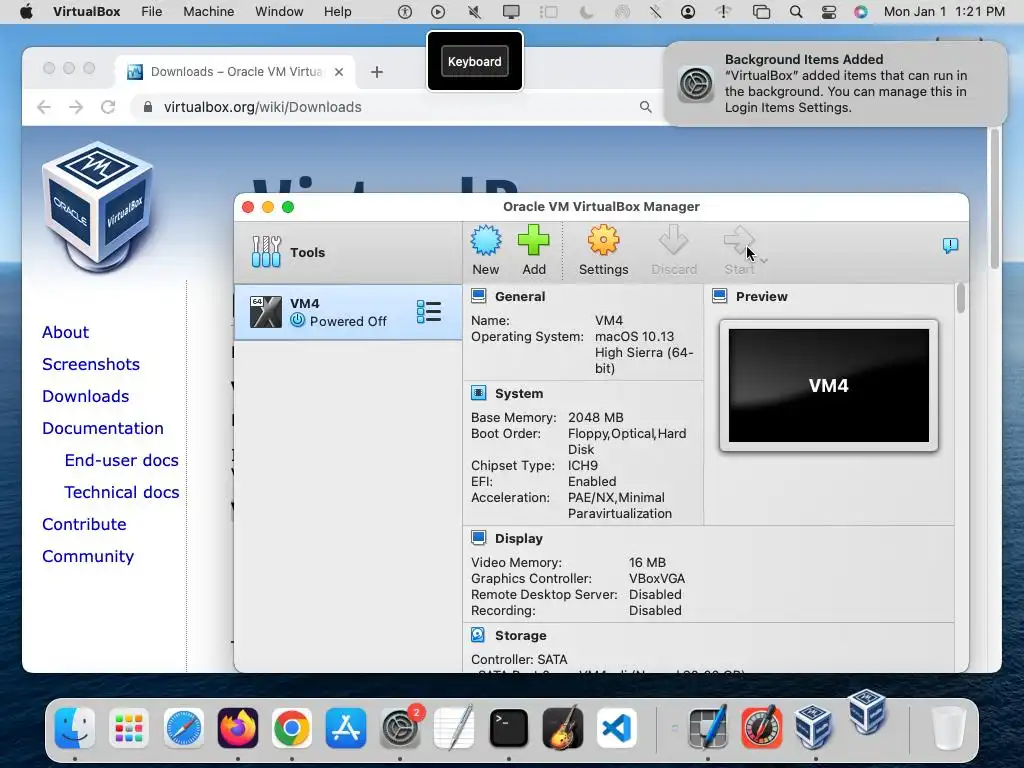Select the Downloads – Oracle VM VirtualBox browser tab
The height and width of the screenshot is (768, 1024).
click(236, 72)
